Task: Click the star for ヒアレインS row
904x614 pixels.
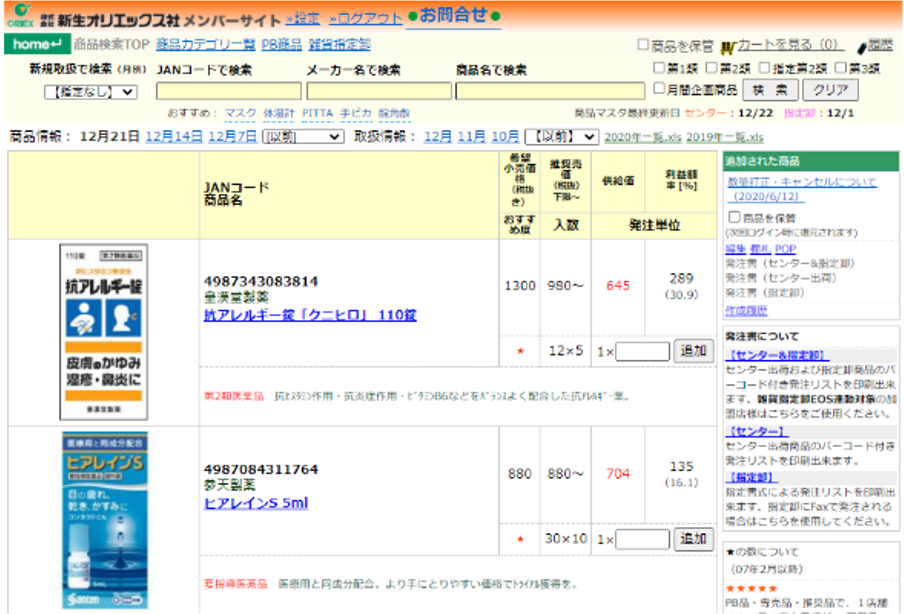Action: [x=520, y=539]
